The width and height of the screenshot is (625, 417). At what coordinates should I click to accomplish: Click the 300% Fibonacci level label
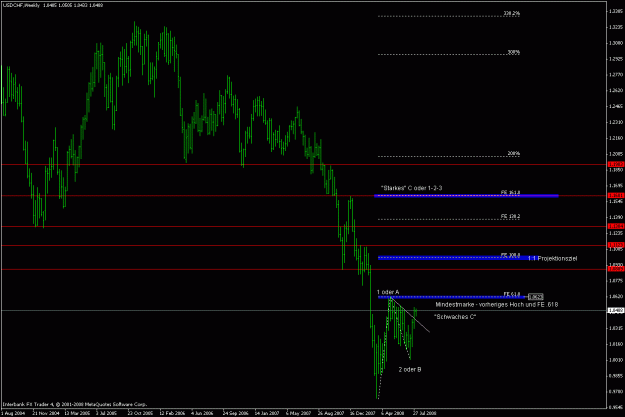point(513,52)
